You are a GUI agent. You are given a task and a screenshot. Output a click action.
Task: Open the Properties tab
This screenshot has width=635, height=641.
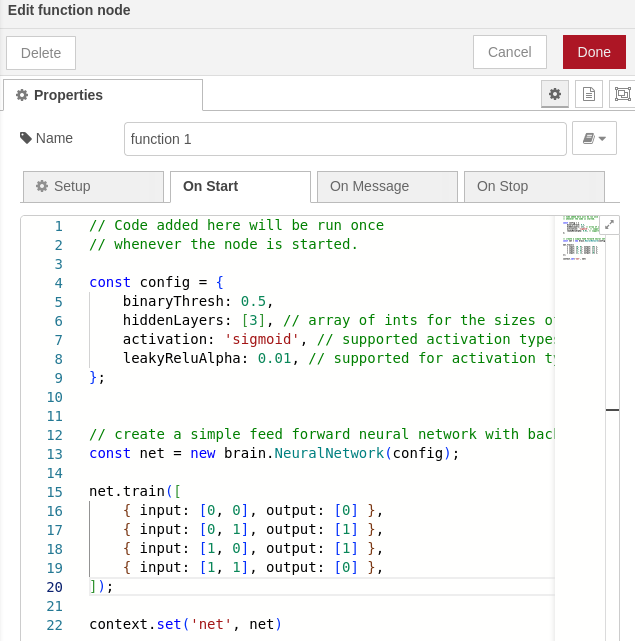pos(103,95)
